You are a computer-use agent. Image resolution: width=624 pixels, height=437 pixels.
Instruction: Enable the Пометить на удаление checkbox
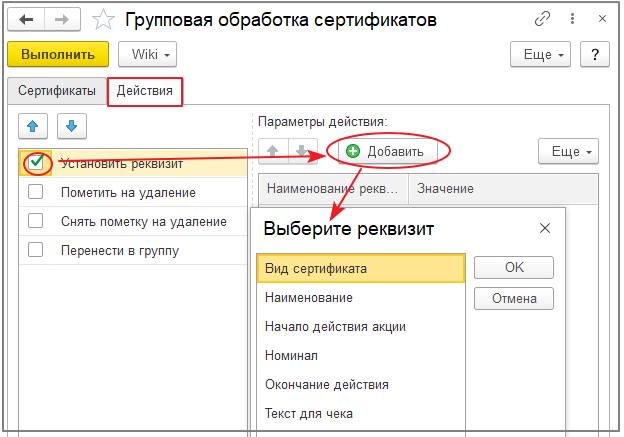tap(36, 192)
